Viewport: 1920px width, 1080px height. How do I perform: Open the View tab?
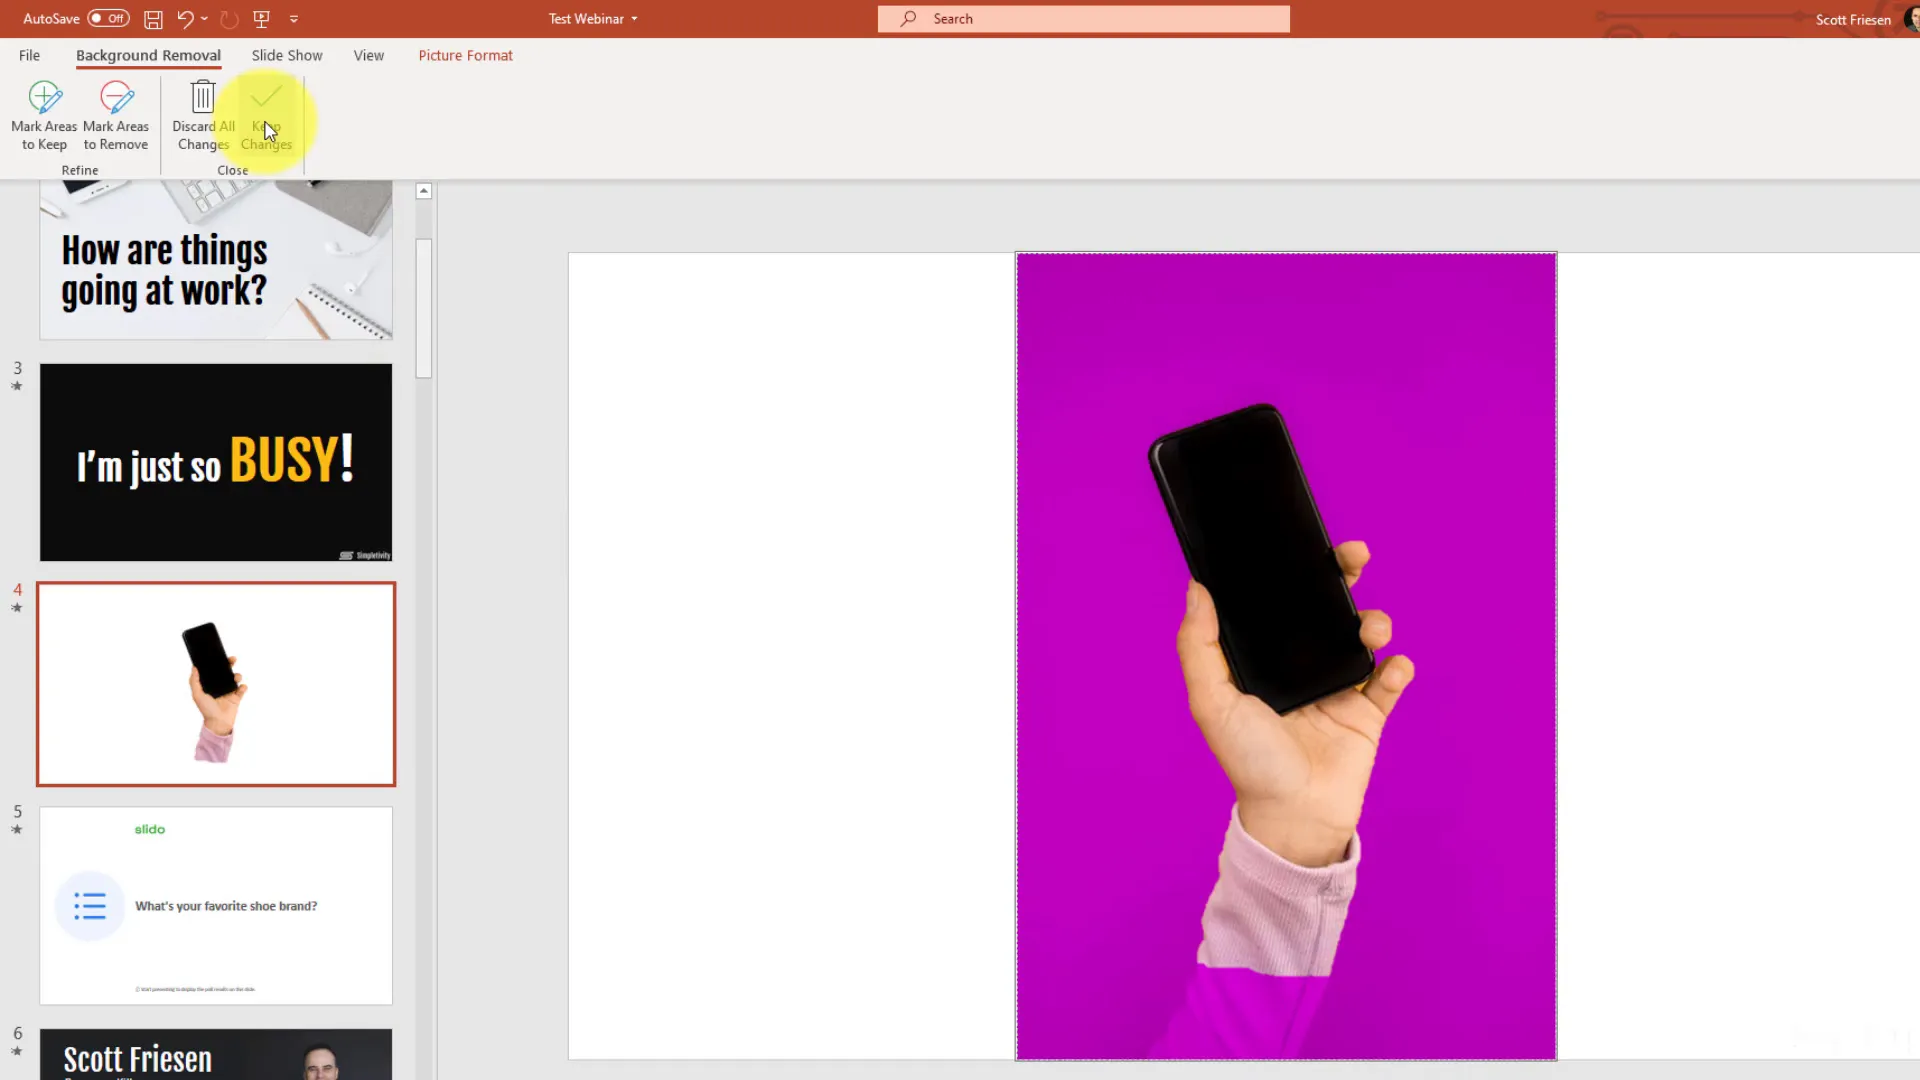coord(368,55)
